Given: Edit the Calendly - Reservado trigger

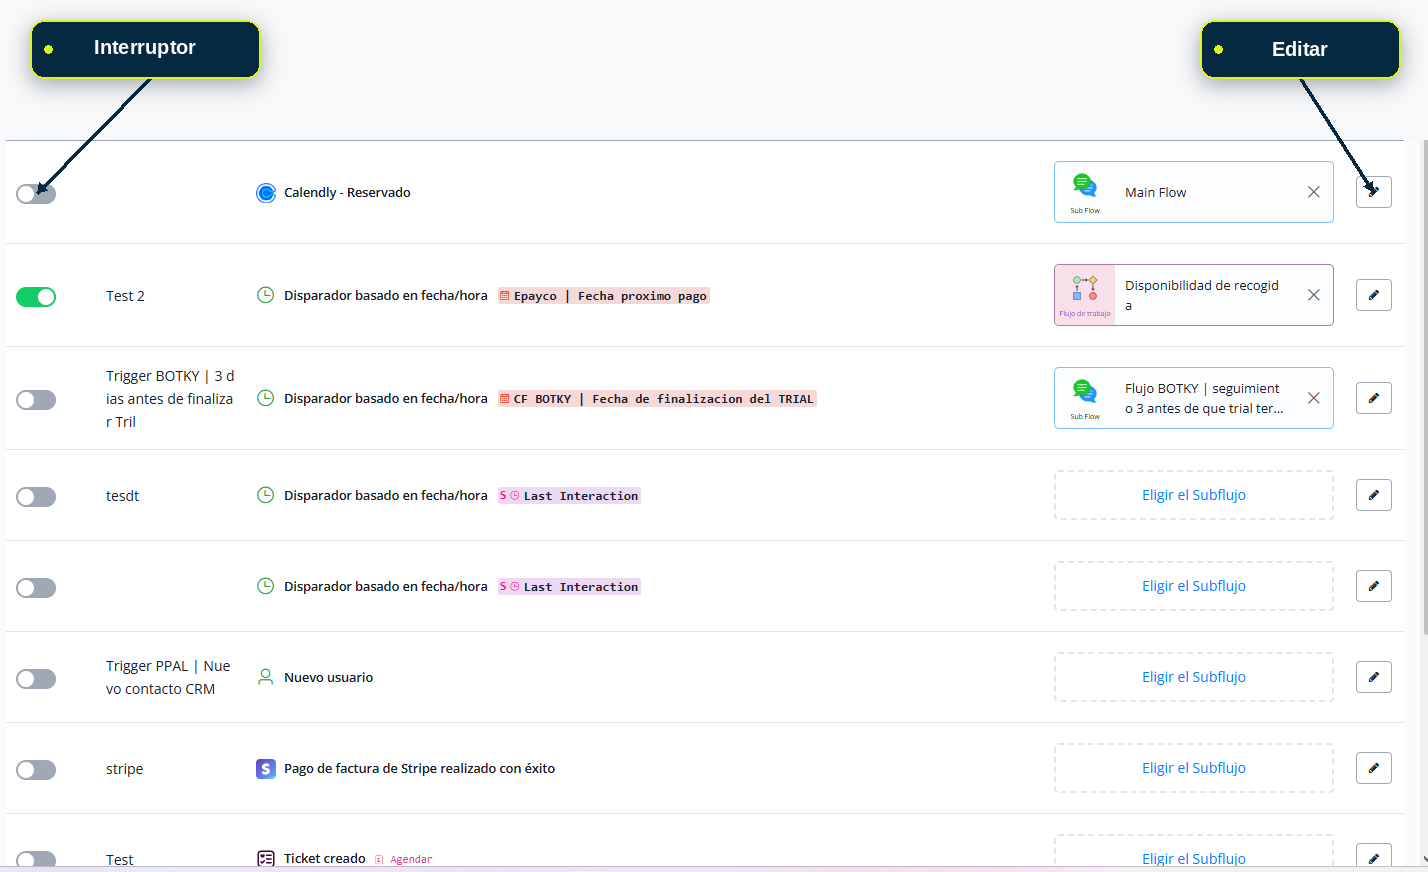Looking at the screenshot, I should click(x=1374, y=192).
